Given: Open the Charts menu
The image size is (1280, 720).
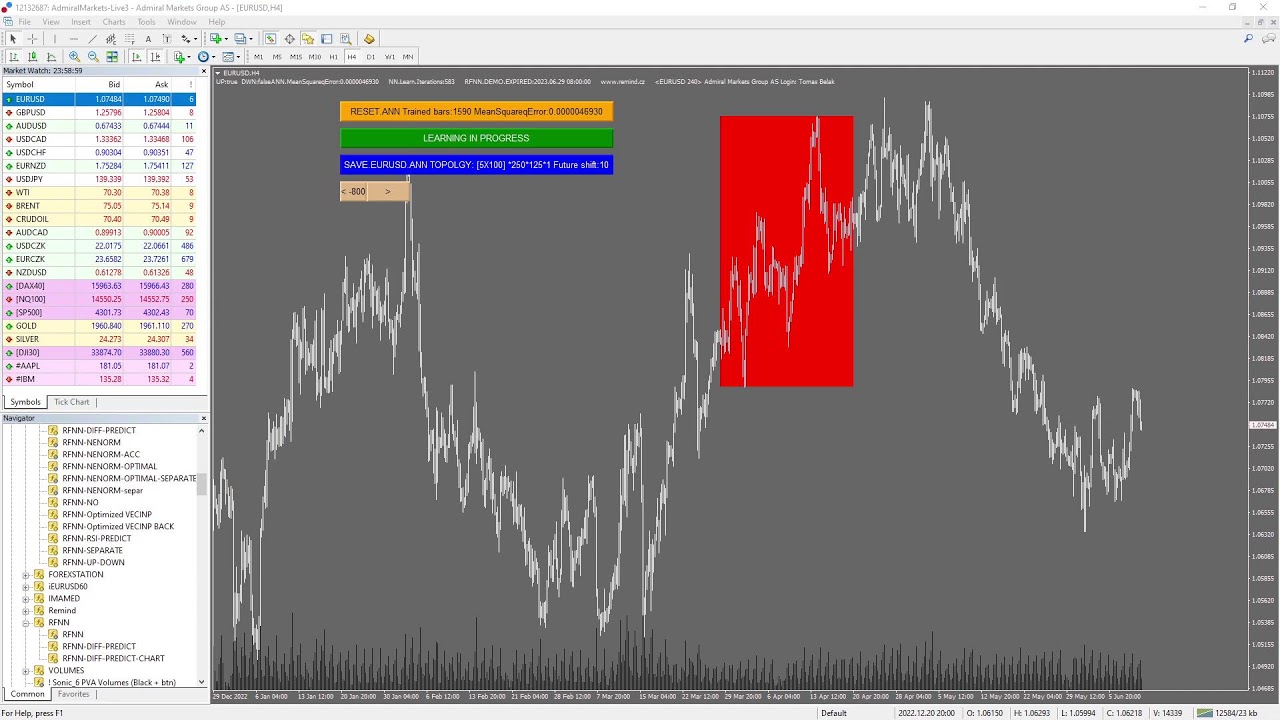Looking at the screenshot, I should tap(114, 22).
